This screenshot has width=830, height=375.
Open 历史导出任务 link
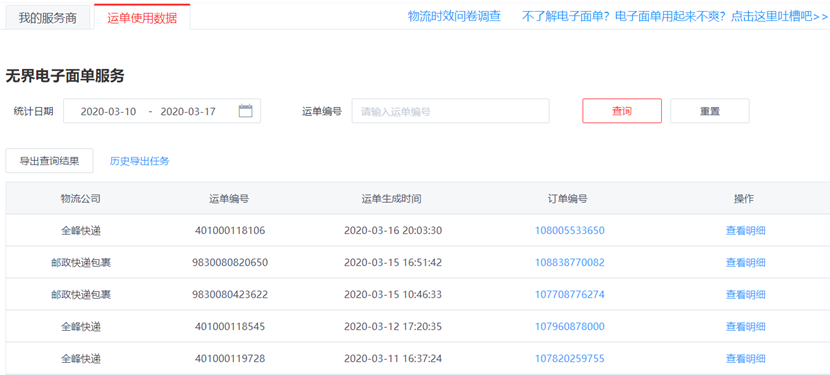[140, 161]
